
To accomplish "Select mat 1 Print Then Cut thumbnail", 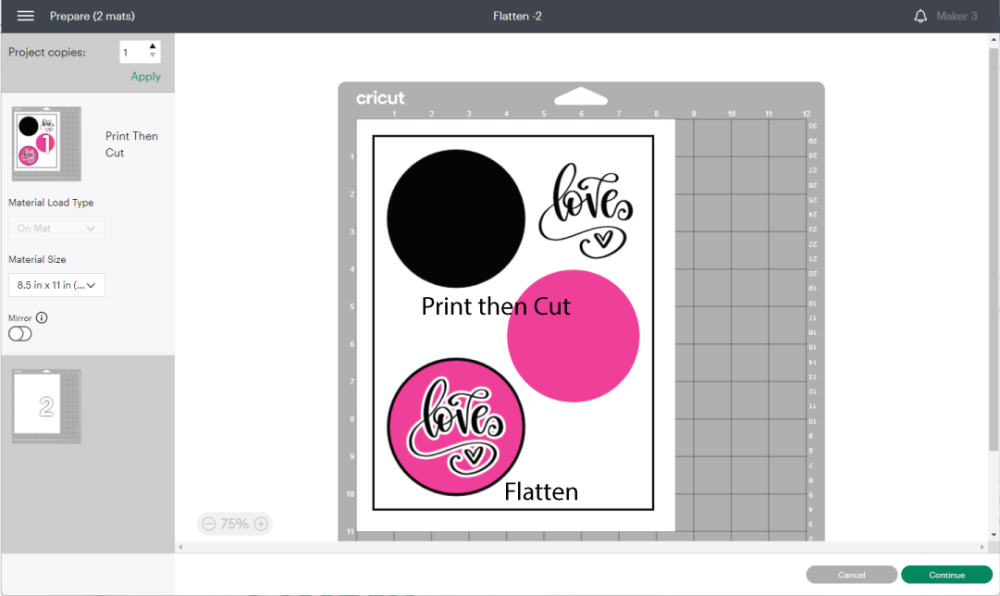I will point(47,143).
